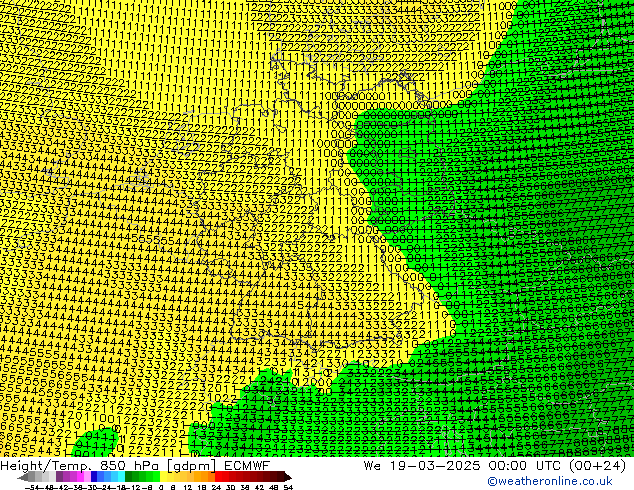Image resolution: width=634 pixels, height=490 pixels.
Task: Click the 'Height/Temp. 850 hPa [gdpm] ECMWF' title
Action: point(135,466)
